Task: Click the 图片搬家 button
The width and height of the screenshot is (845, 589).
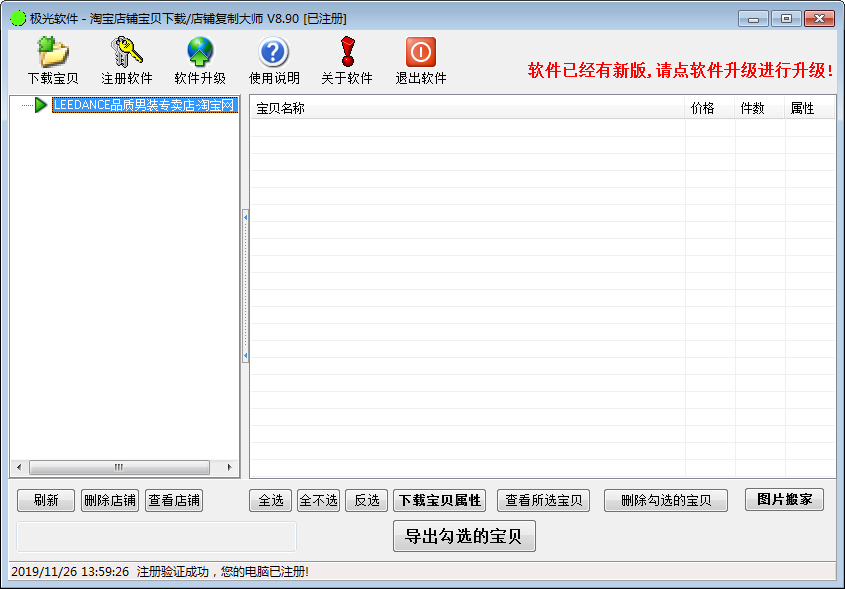Action: click(785, 500)
